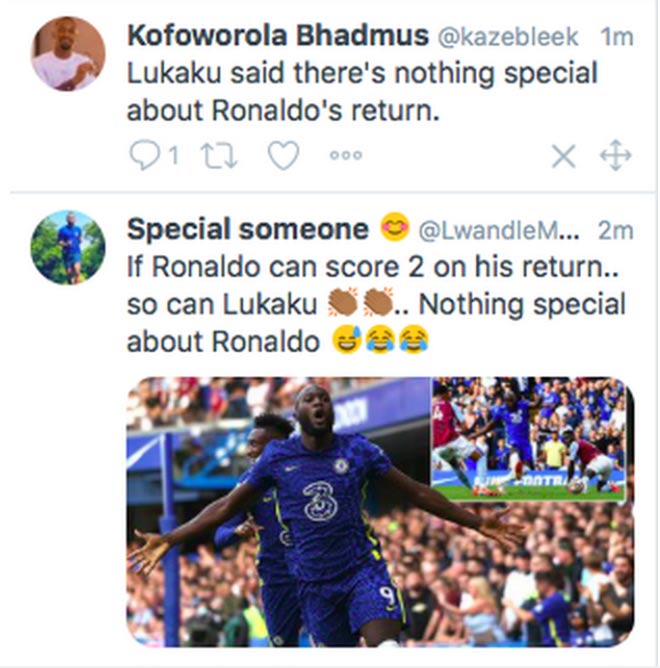Viewport: 660px width, 668px height.
Task: Open the three-dots more options menu
Action: pyautogui.click(x=346, y=155)
